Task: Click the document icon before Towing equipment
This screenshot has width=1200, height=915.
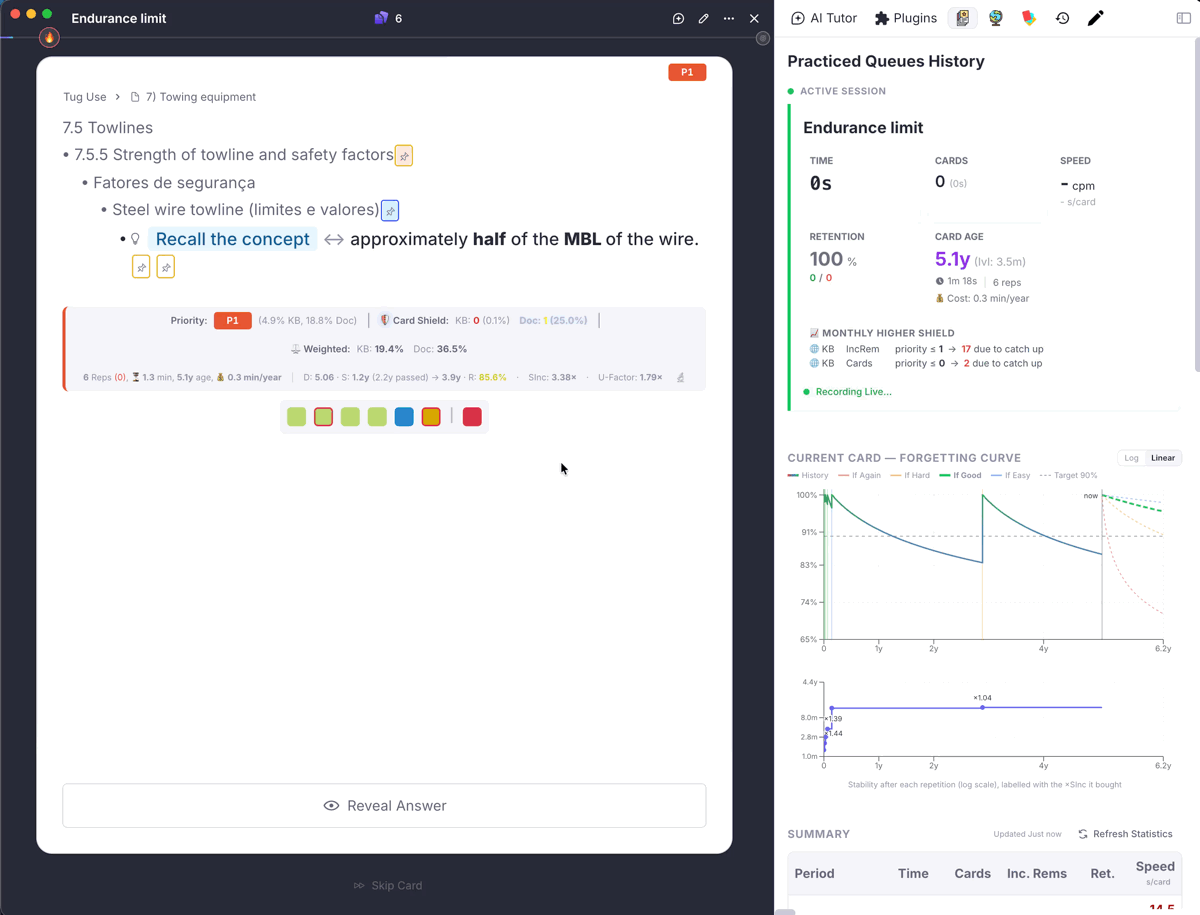Action: 135,97
